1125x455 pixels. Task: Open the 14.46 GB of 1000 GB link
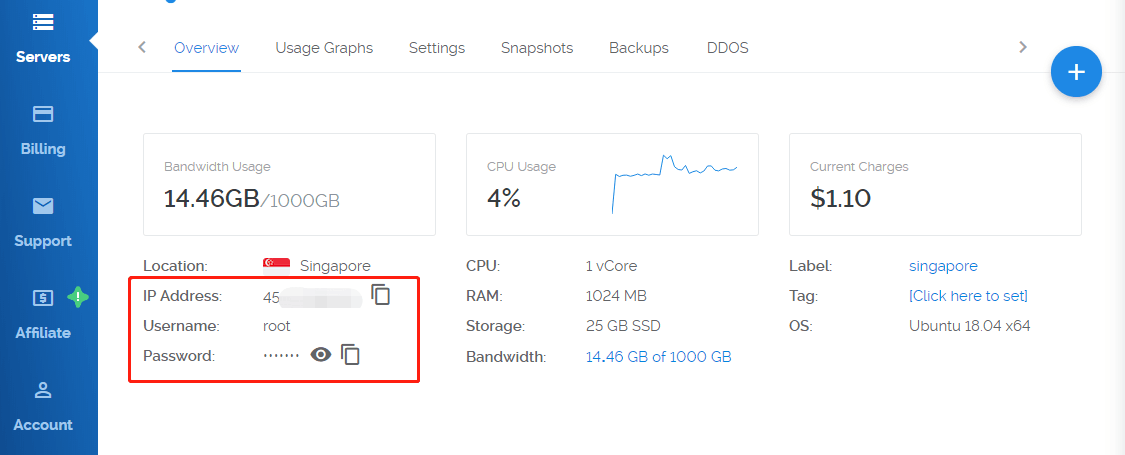(658, 356)
